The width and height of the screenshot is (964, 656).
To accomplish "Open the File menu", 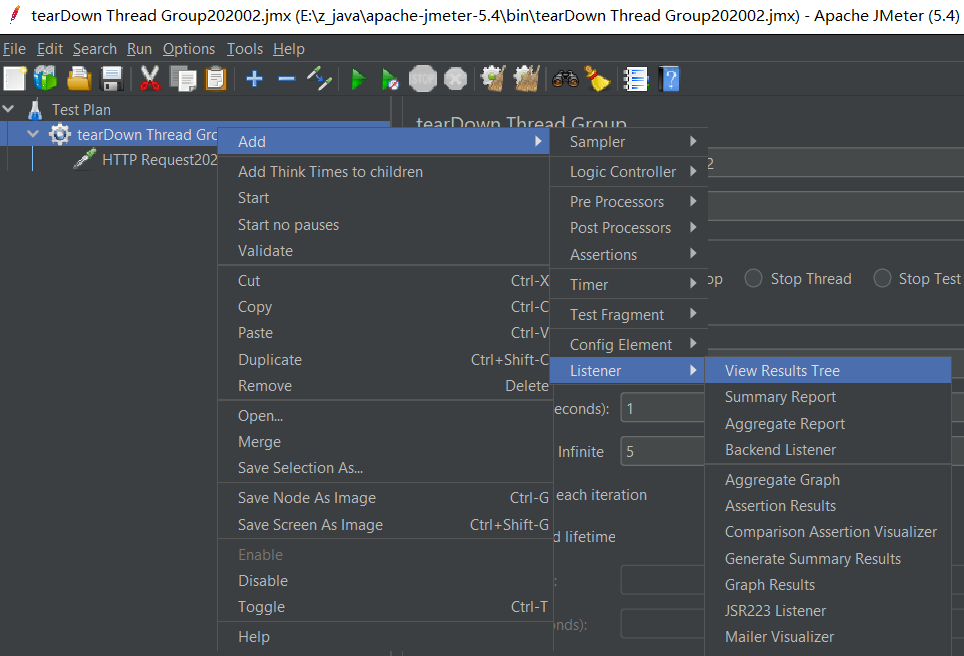I will pyautogui.click(x=14, y=49).
